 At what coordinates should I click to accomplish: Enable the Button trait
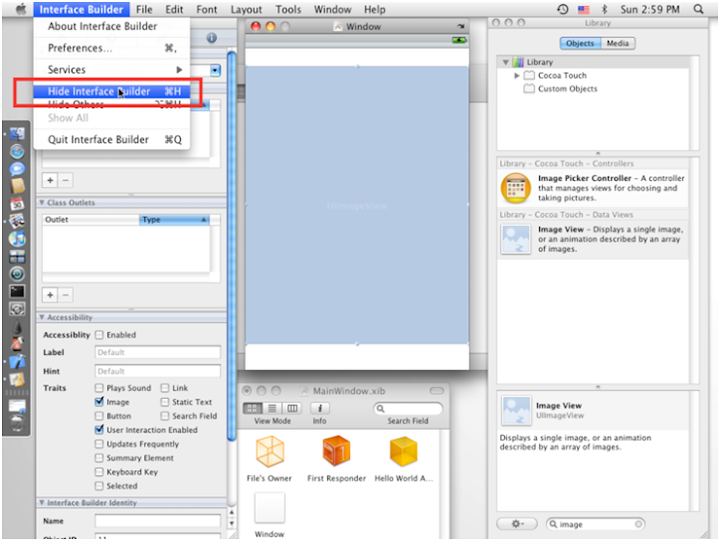point(99,416)
